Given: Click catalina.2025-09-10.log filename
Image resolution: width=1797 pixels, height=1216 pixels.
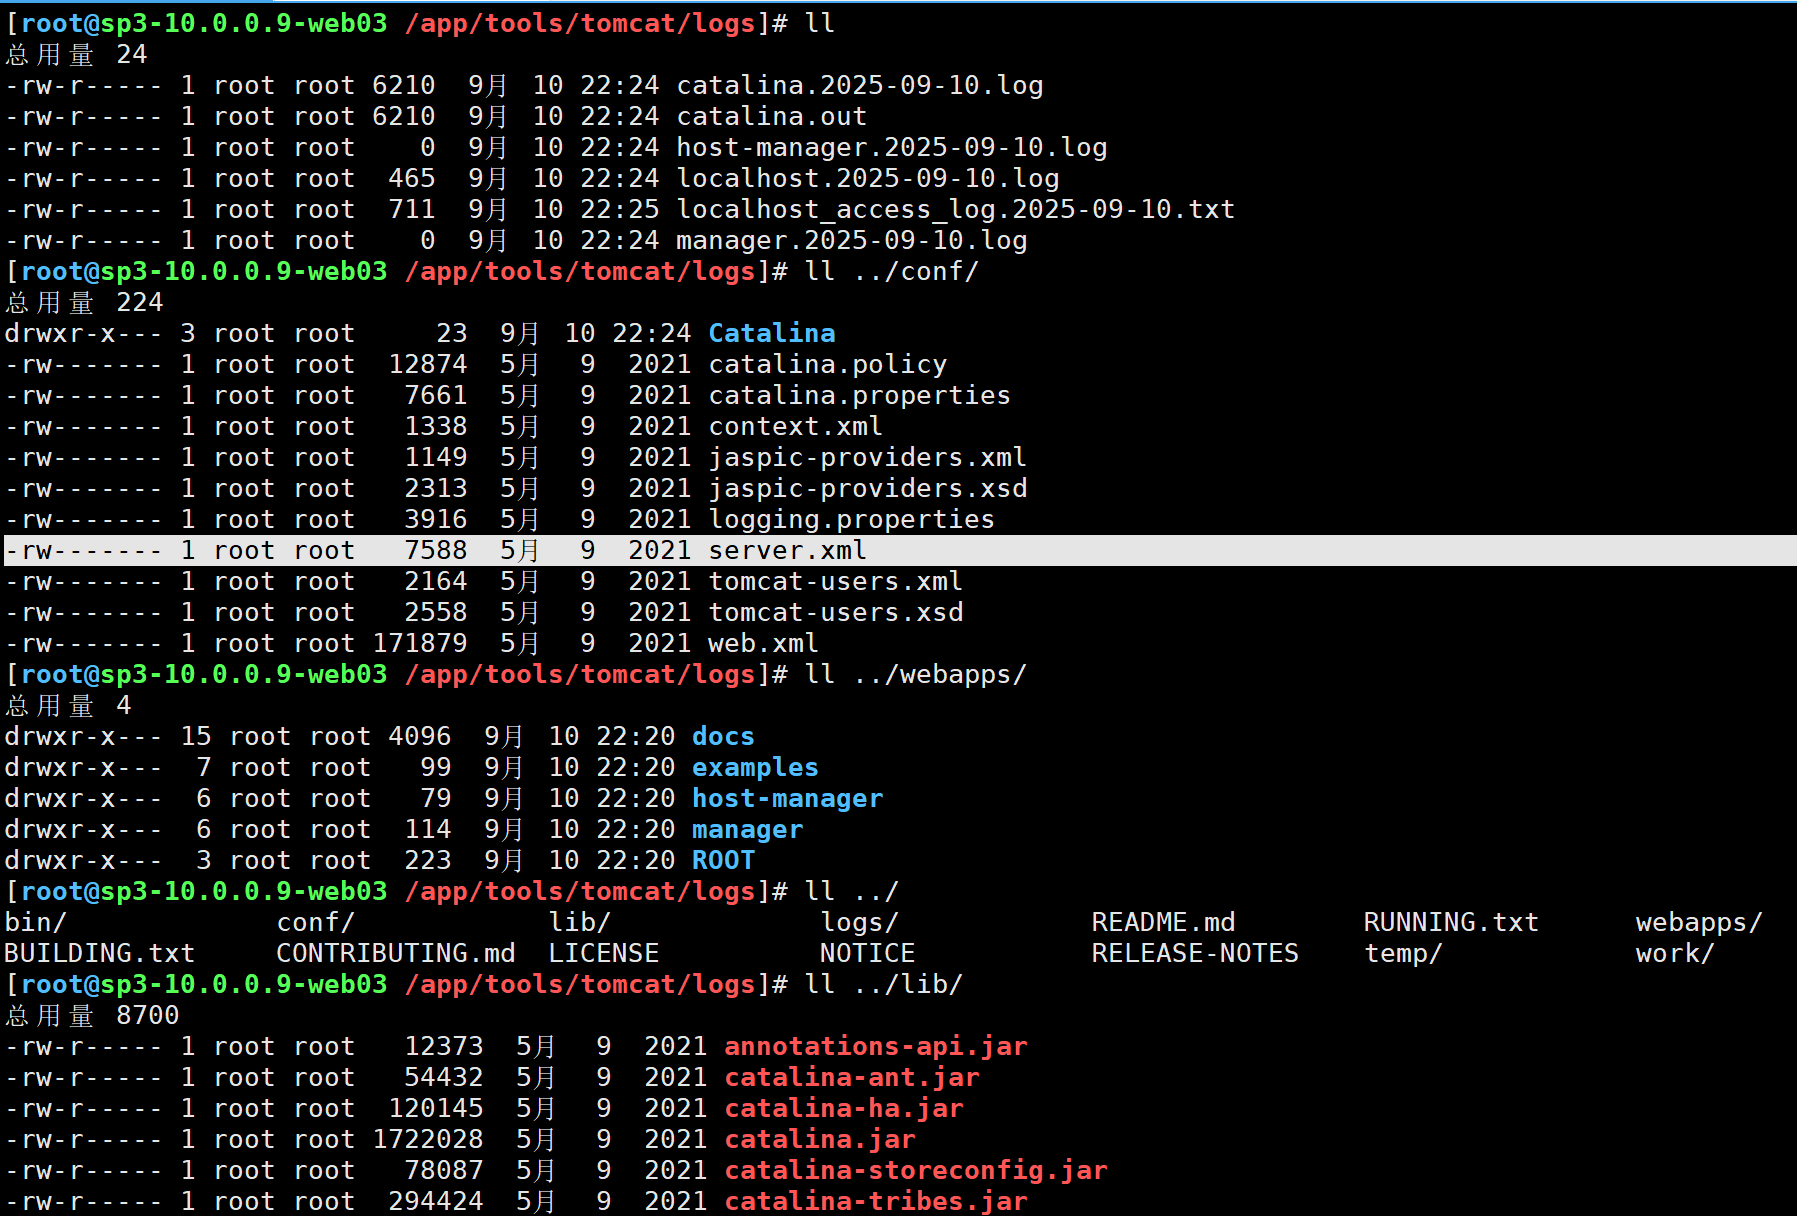Looking at the screenshot, I should pyautogui.click(x=860, y=85).
